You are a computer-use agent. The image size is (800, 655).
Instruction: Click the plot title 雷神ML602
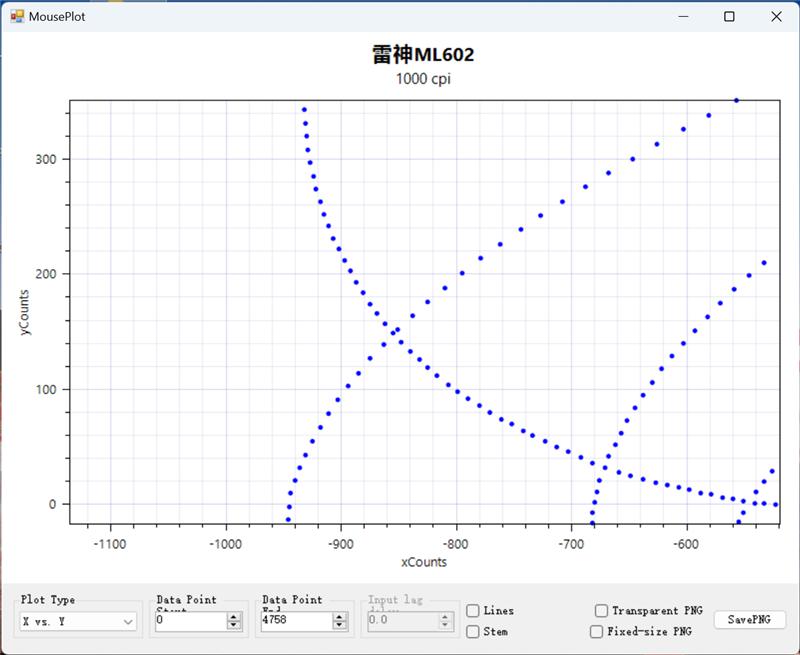tap(423, 55)
